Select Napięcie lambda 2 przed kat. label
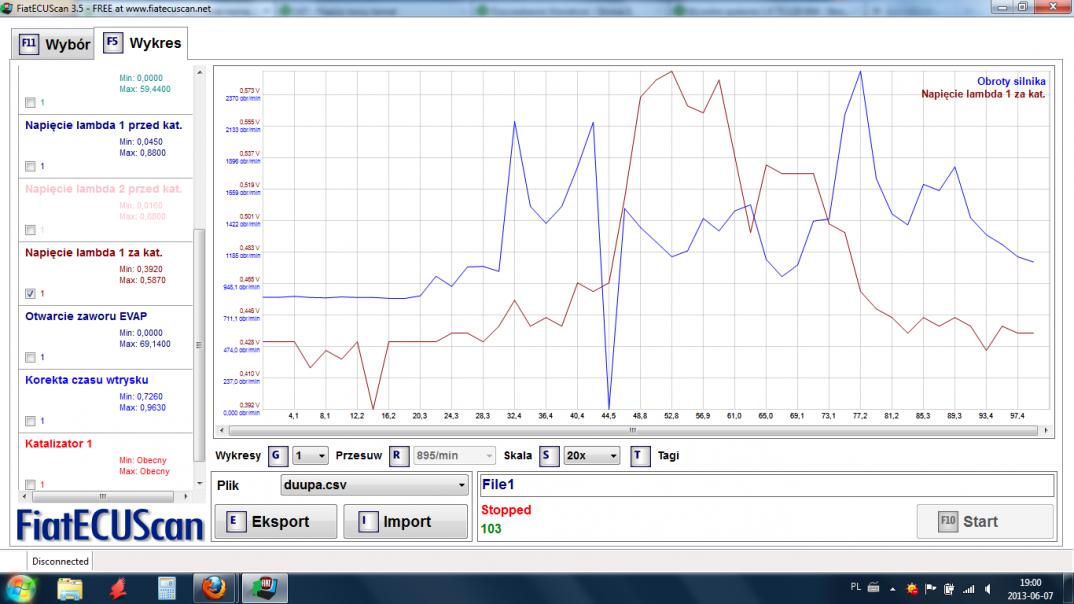This screenshot has width=1074, height=604. coord(103,189)
